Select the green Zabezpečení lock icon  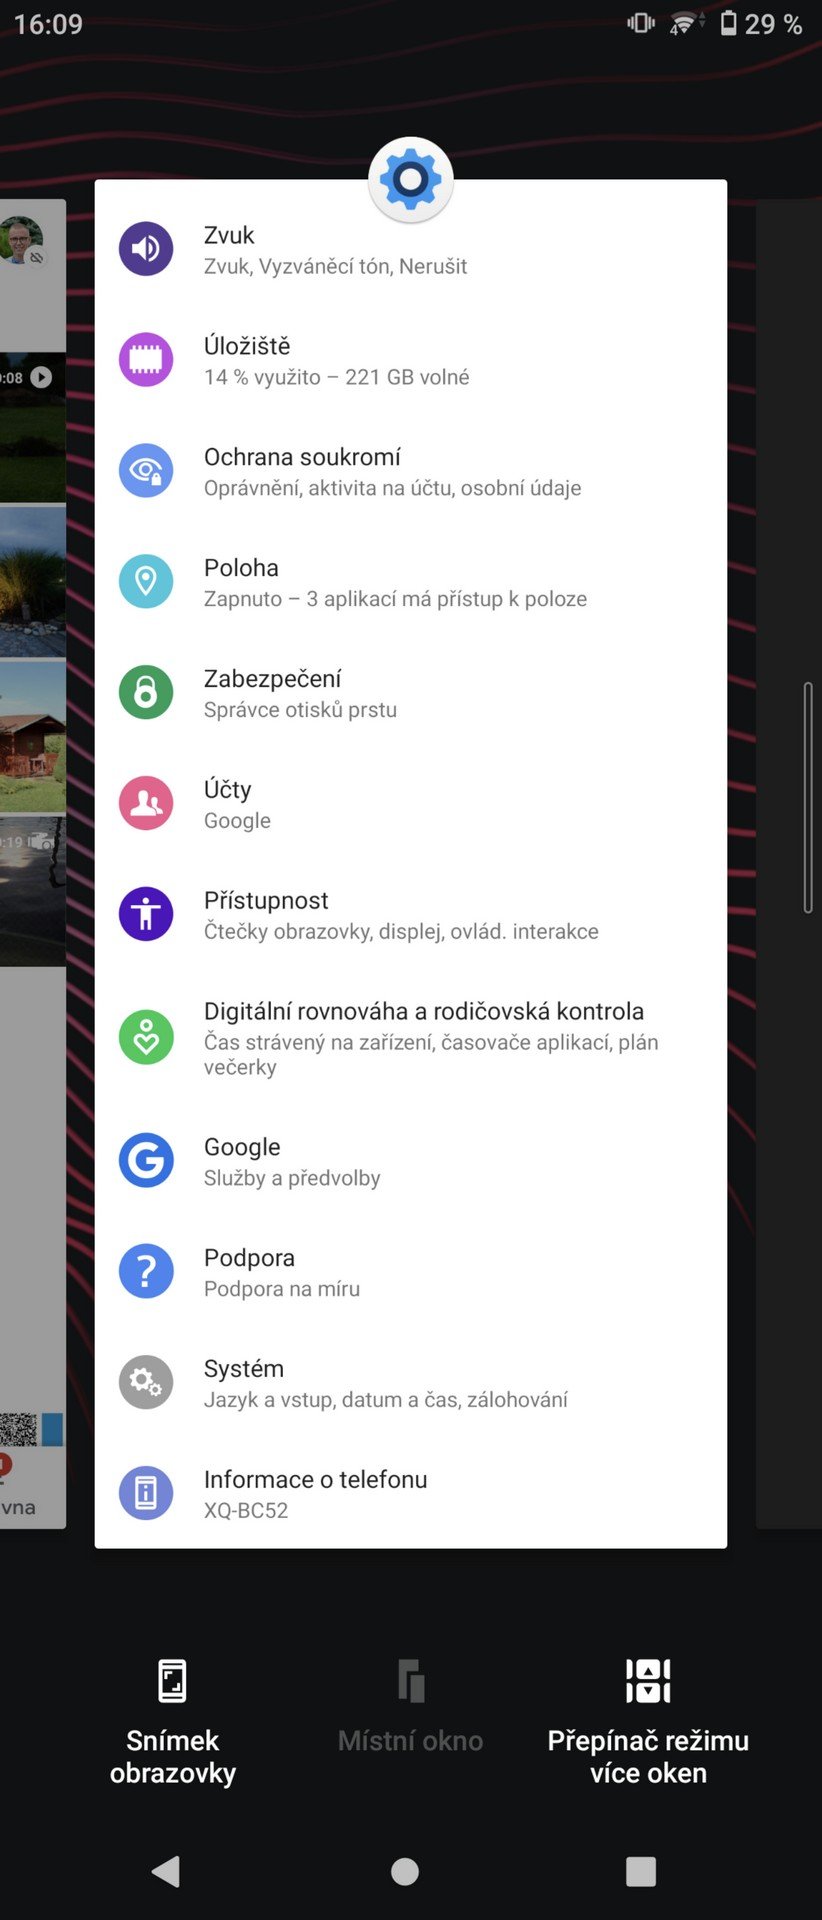click(x=146, y=692)
